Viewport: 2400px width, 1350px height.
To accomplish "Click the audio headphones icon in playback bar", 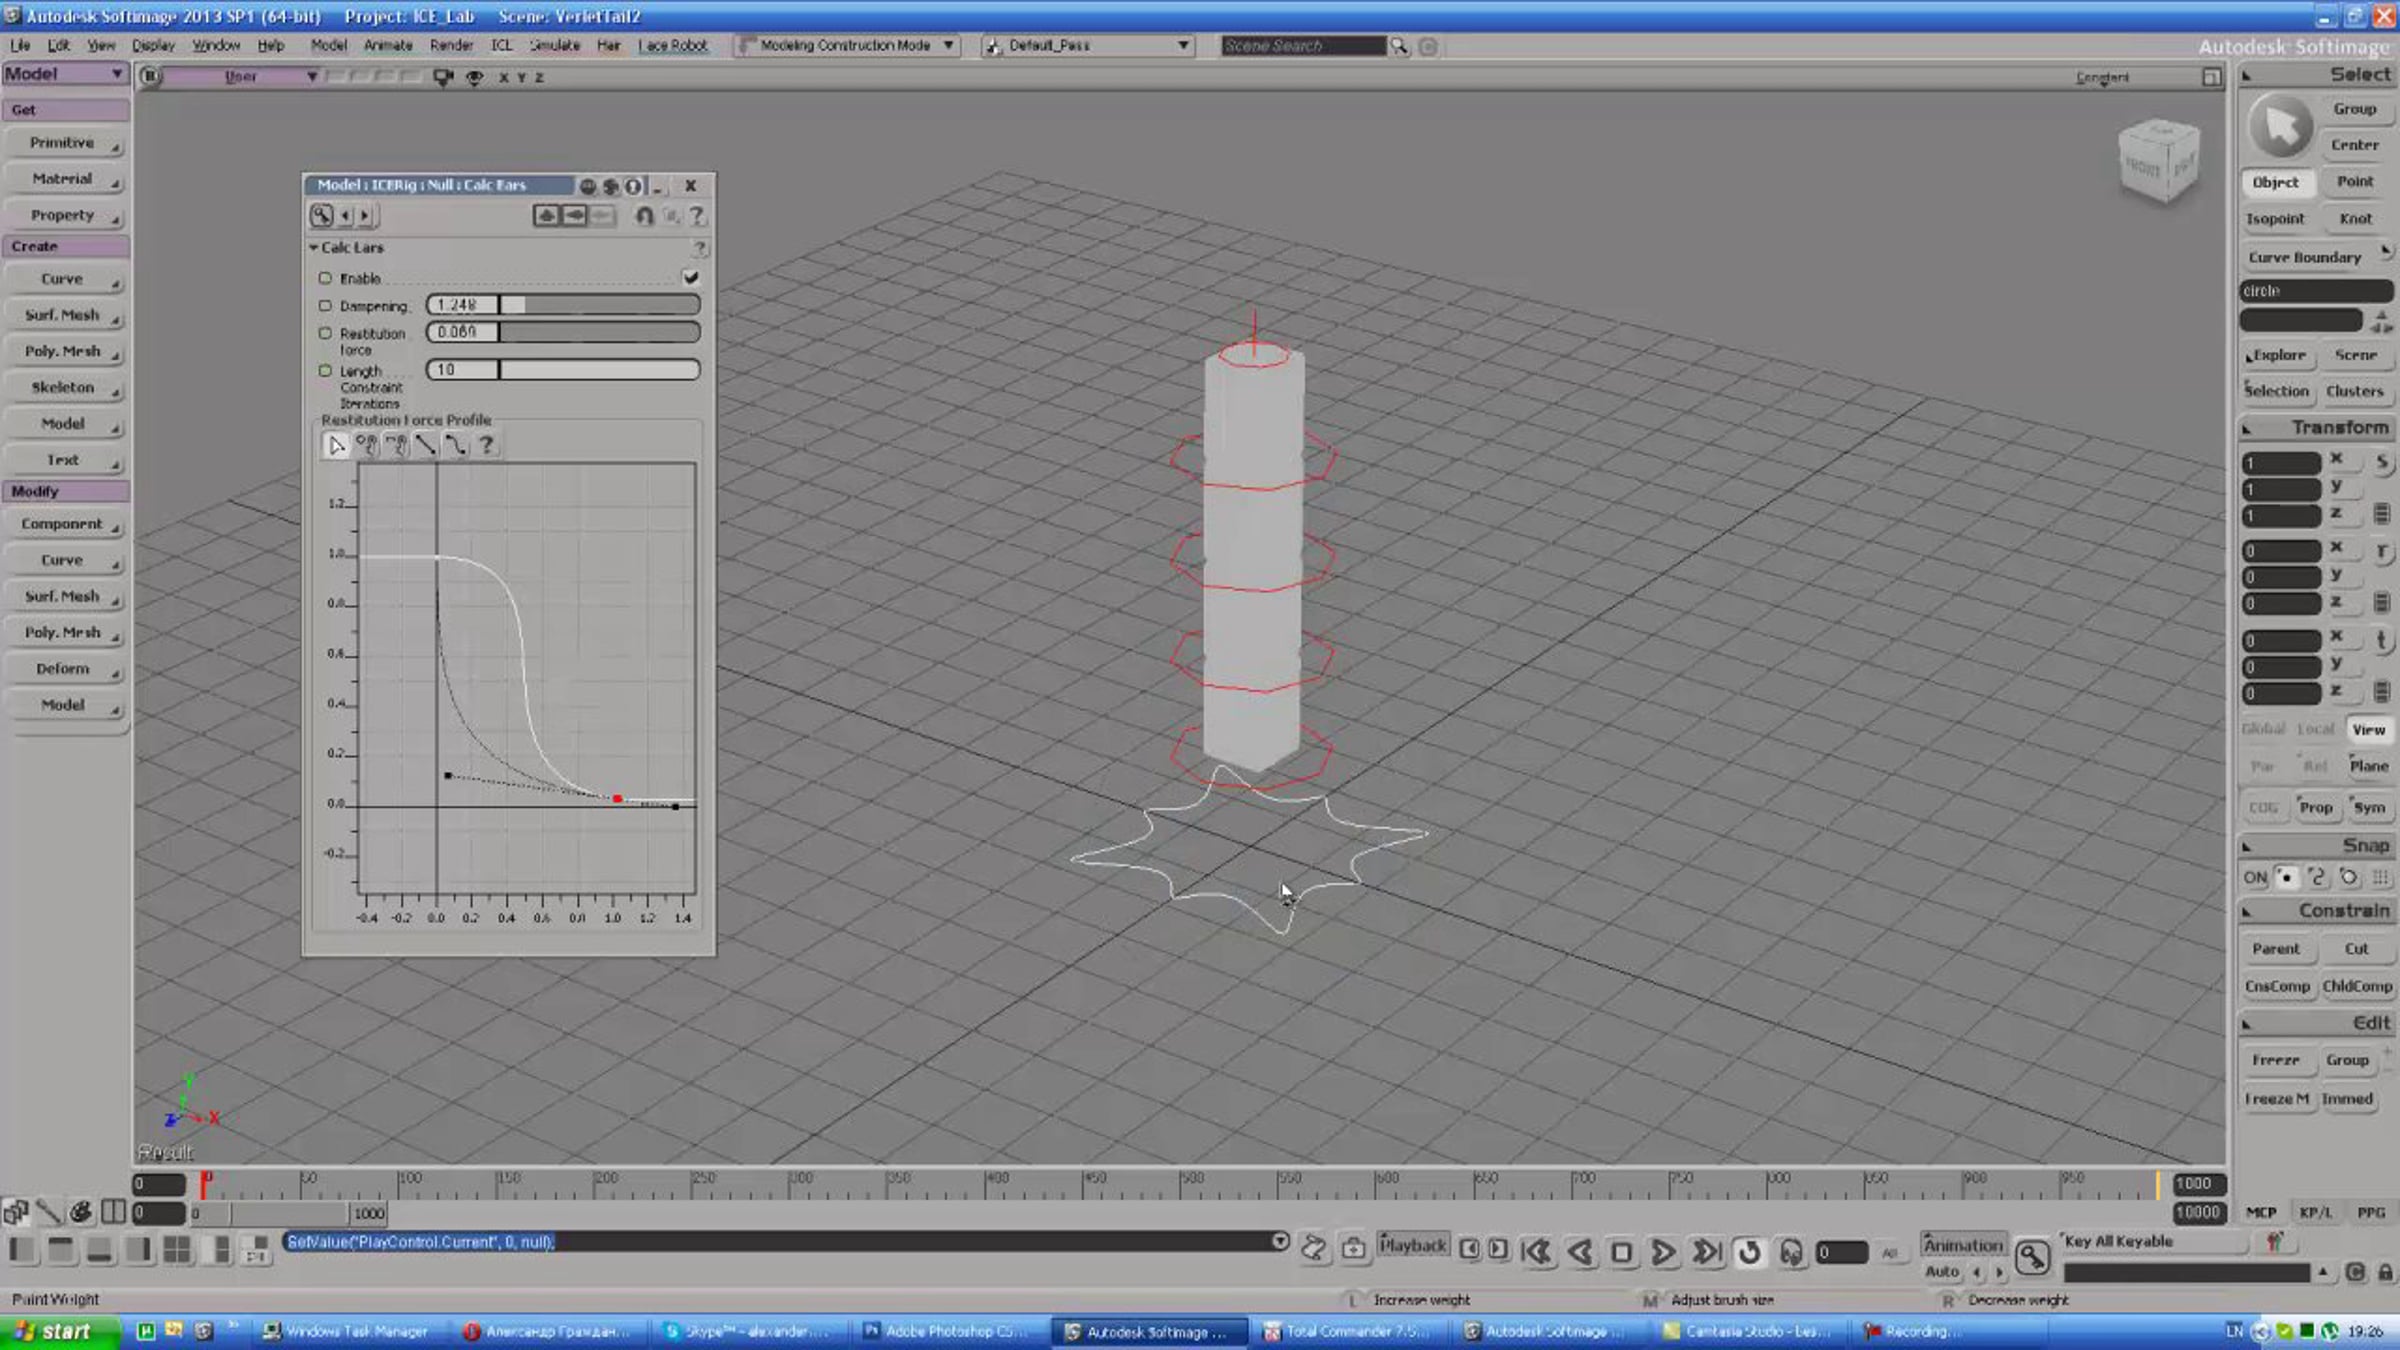I will [x=1791, y=1251].
